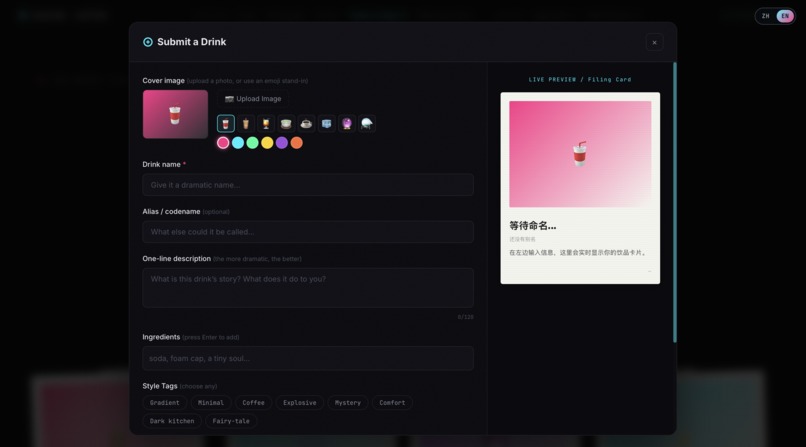
Task: Select the red cup with straw emoji
Action: pyautogui.click(x=226, y=124)
